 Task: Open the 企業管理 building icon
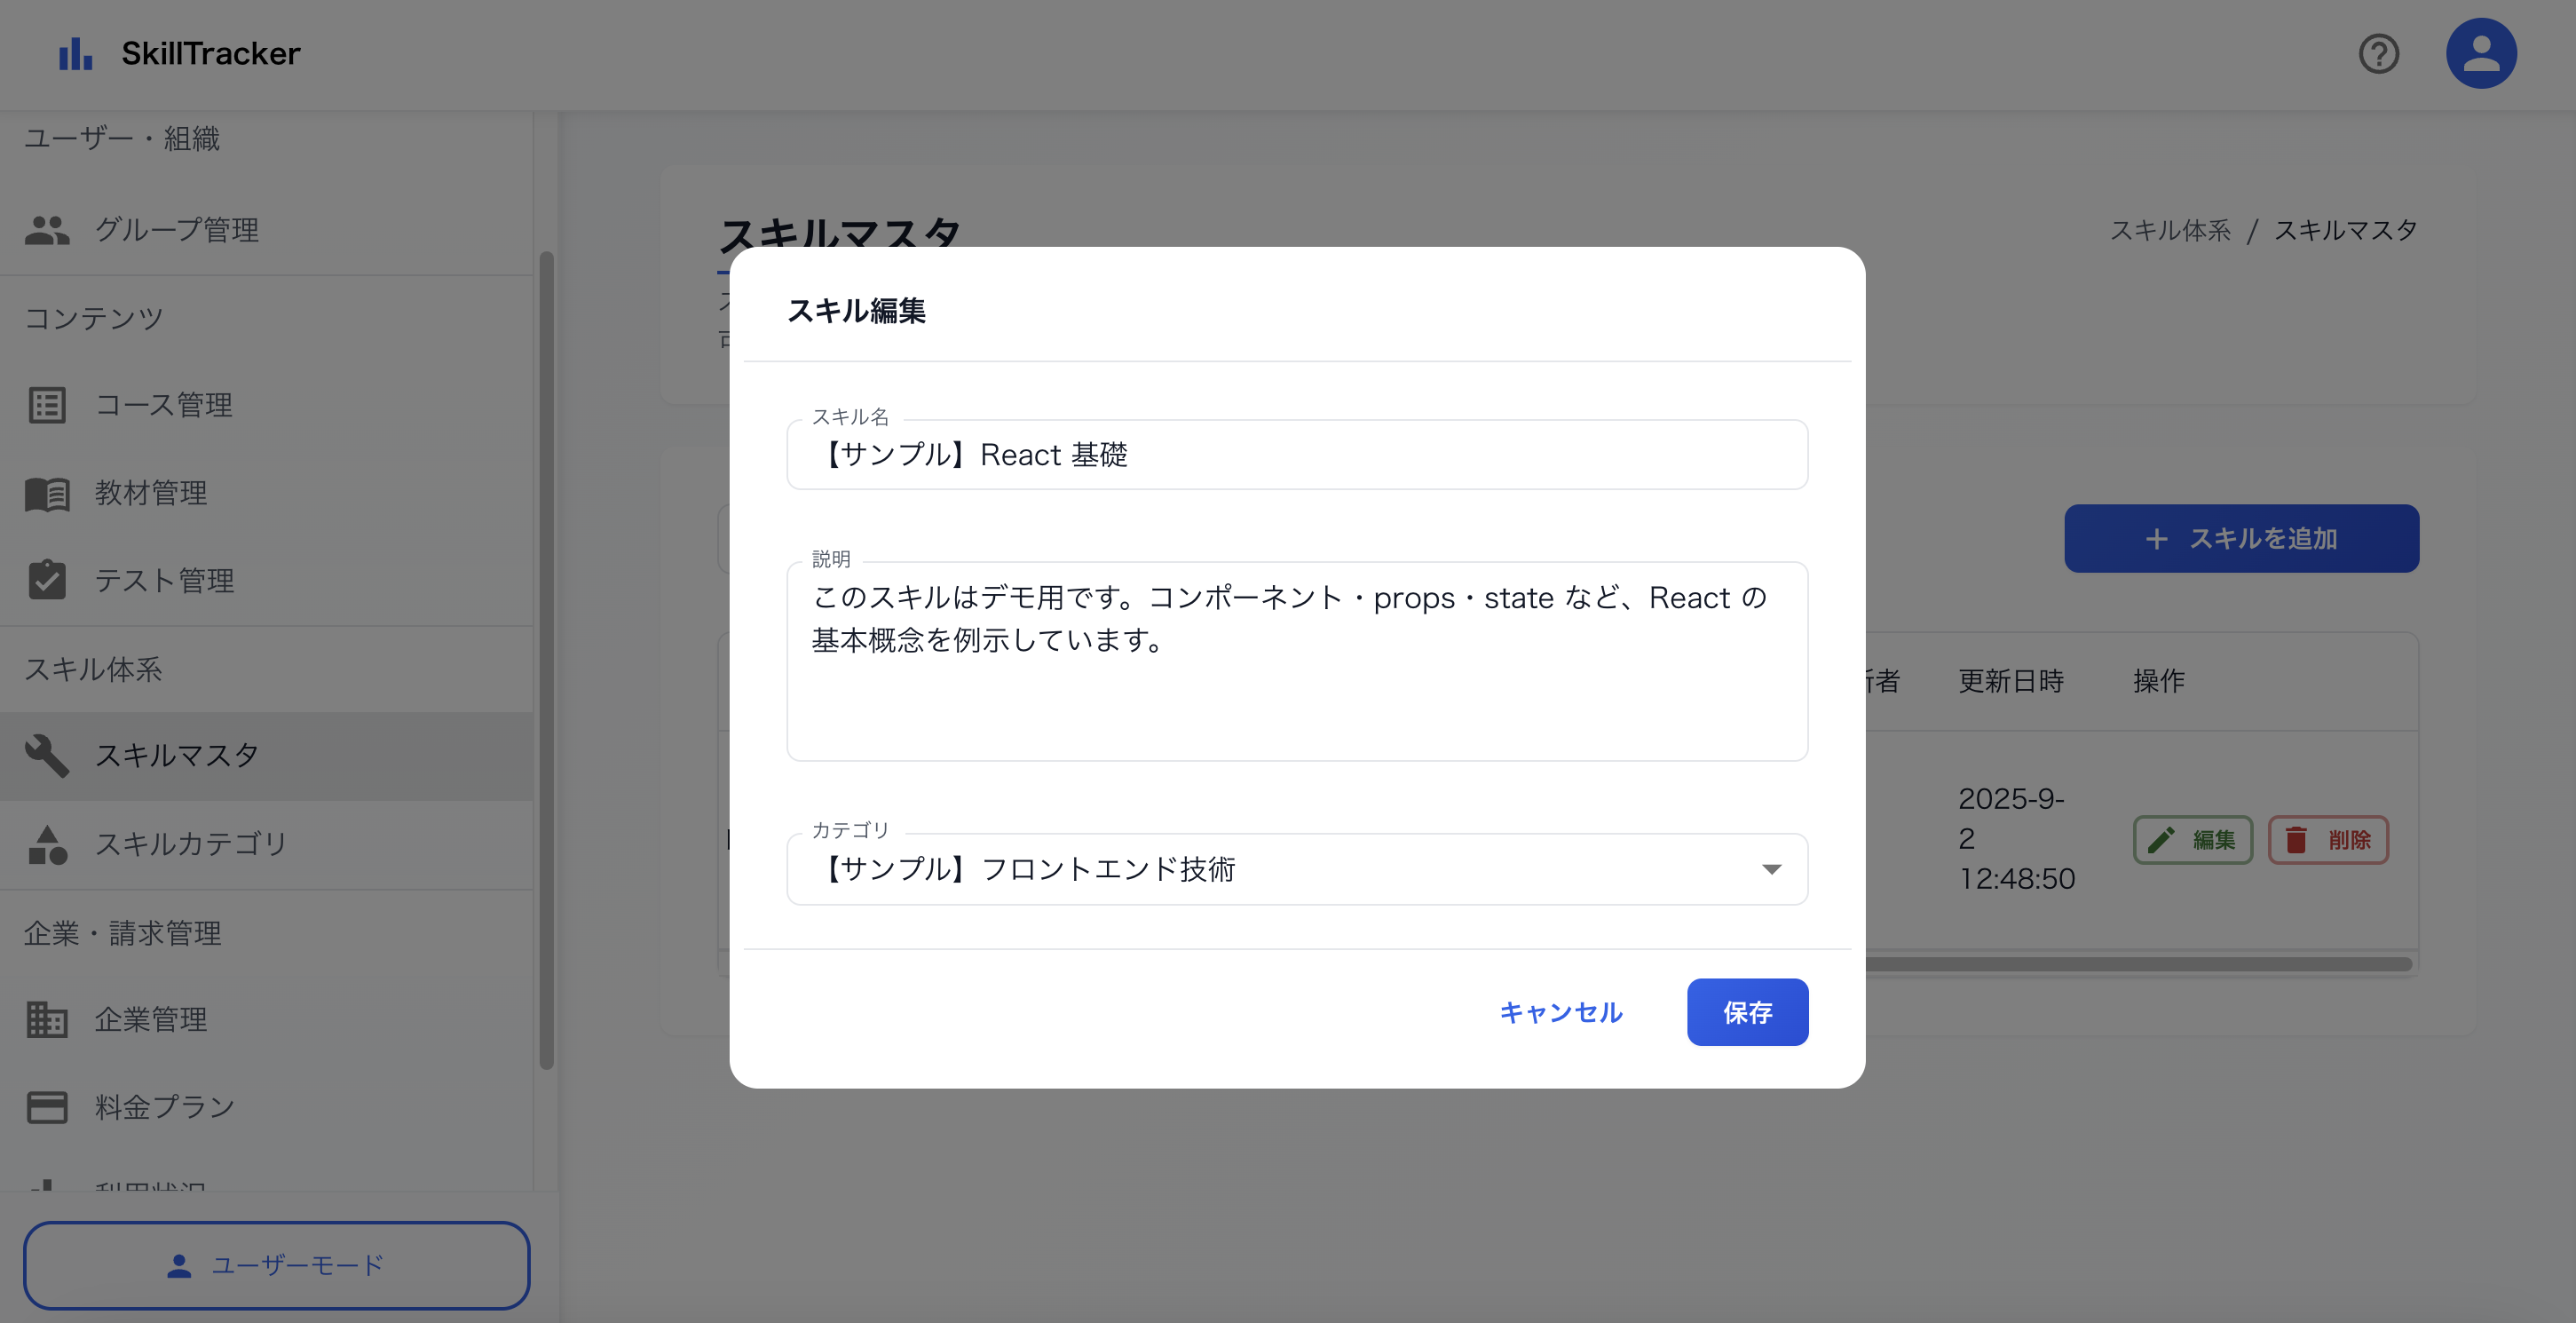click(x=47, y=1019)
